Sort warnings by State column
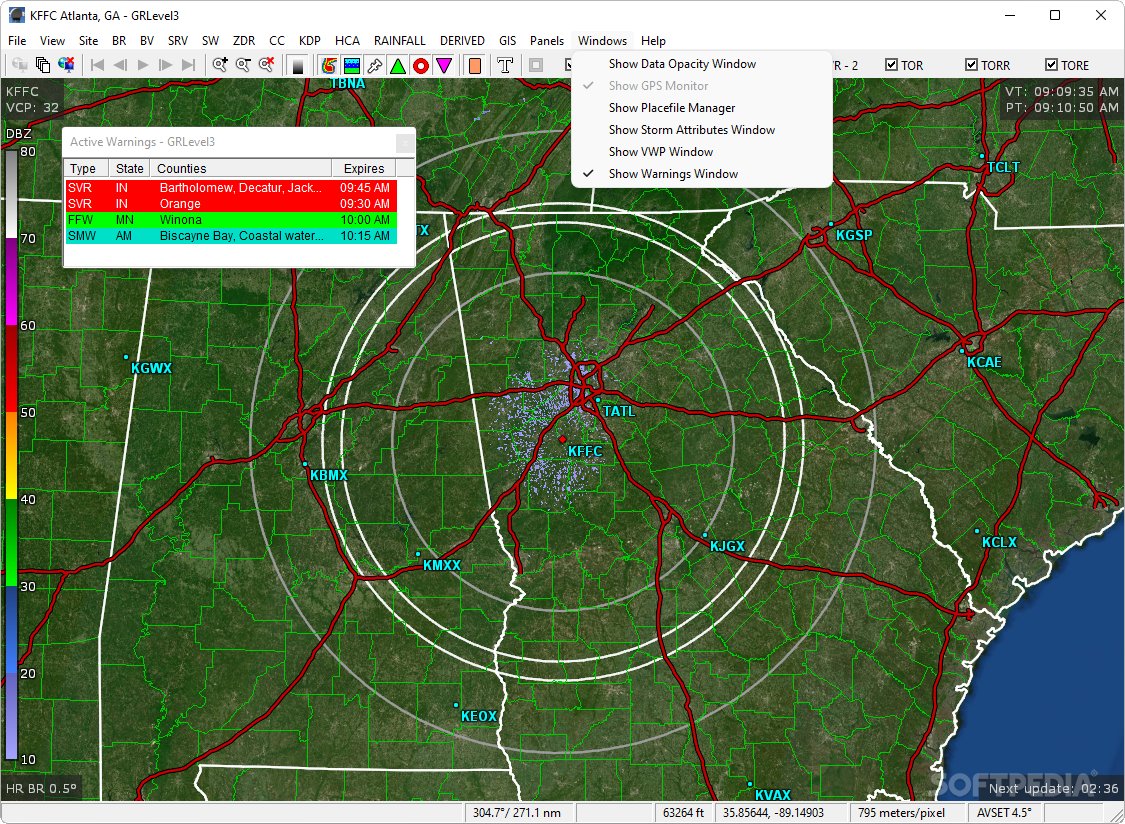1125x824 pixels. (x=129, y=169)
